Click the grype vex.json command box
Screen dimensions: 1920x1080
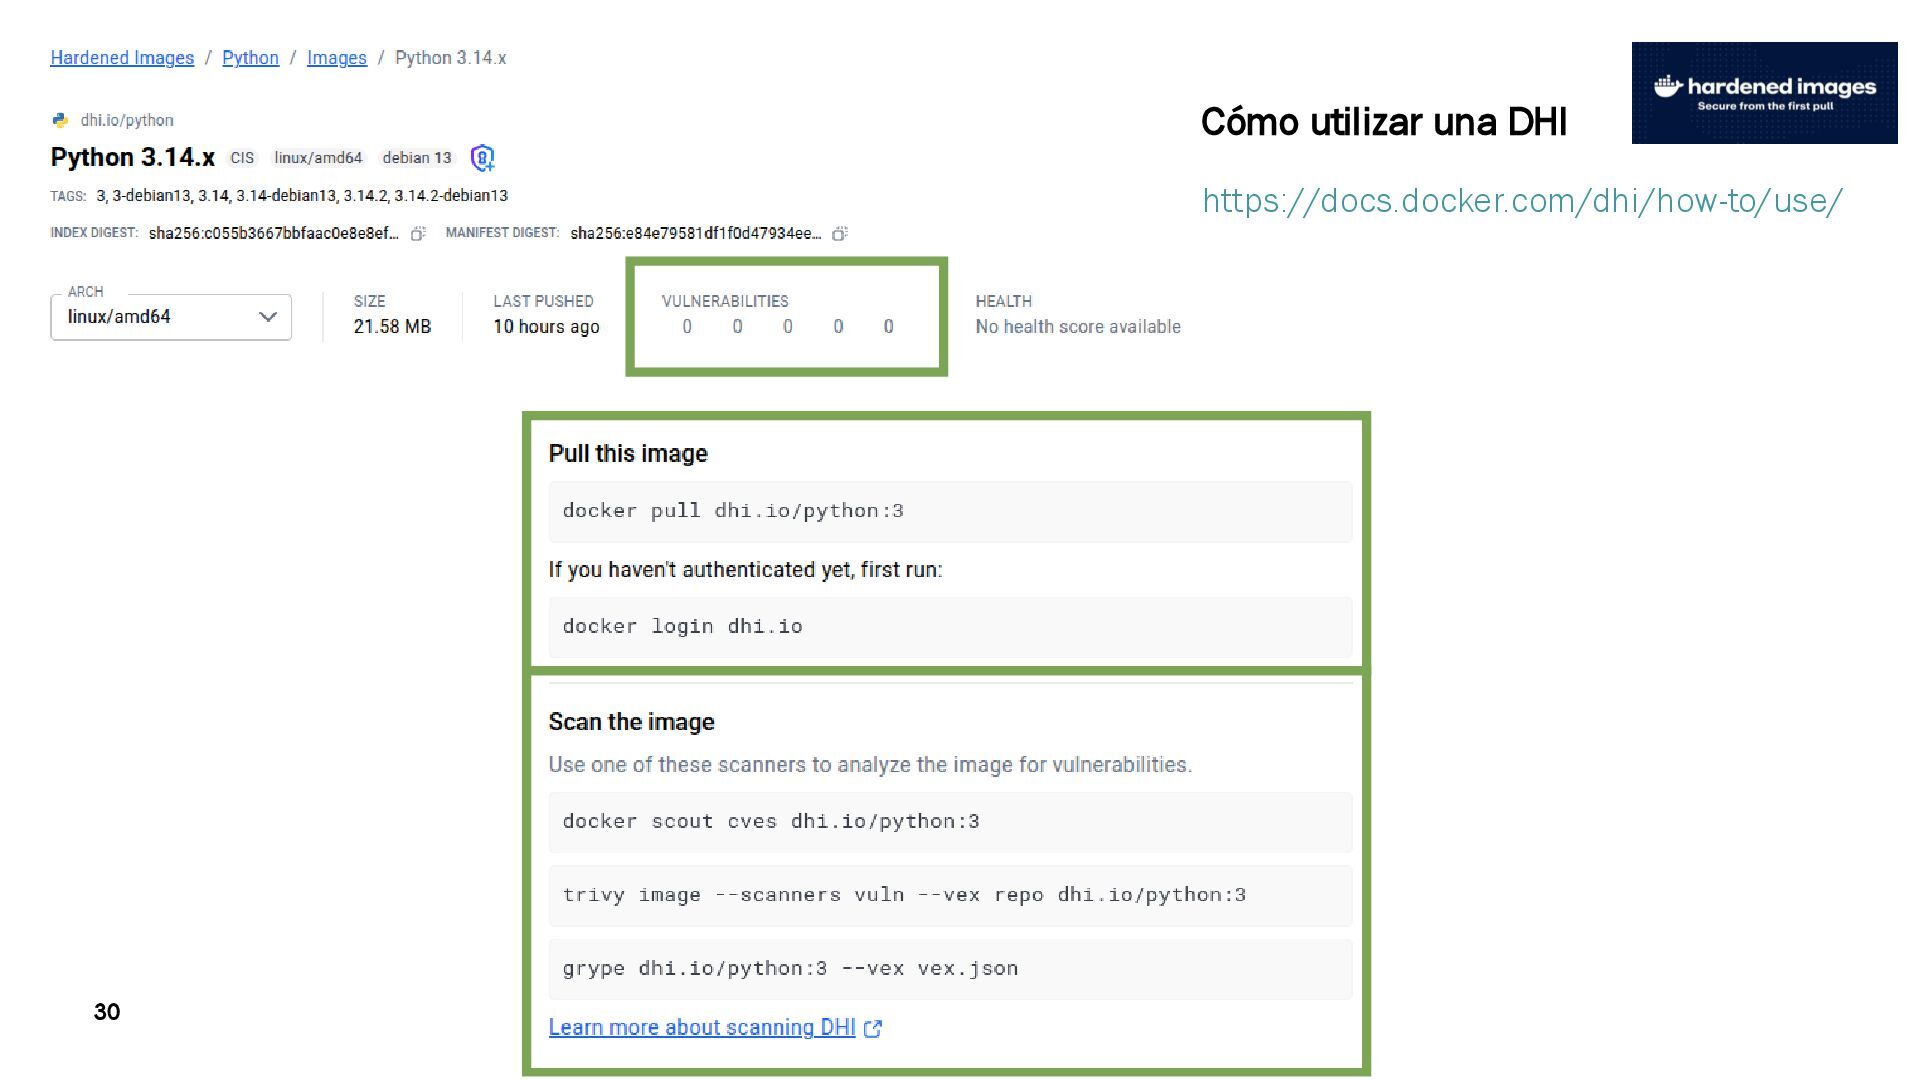point(950,969)
